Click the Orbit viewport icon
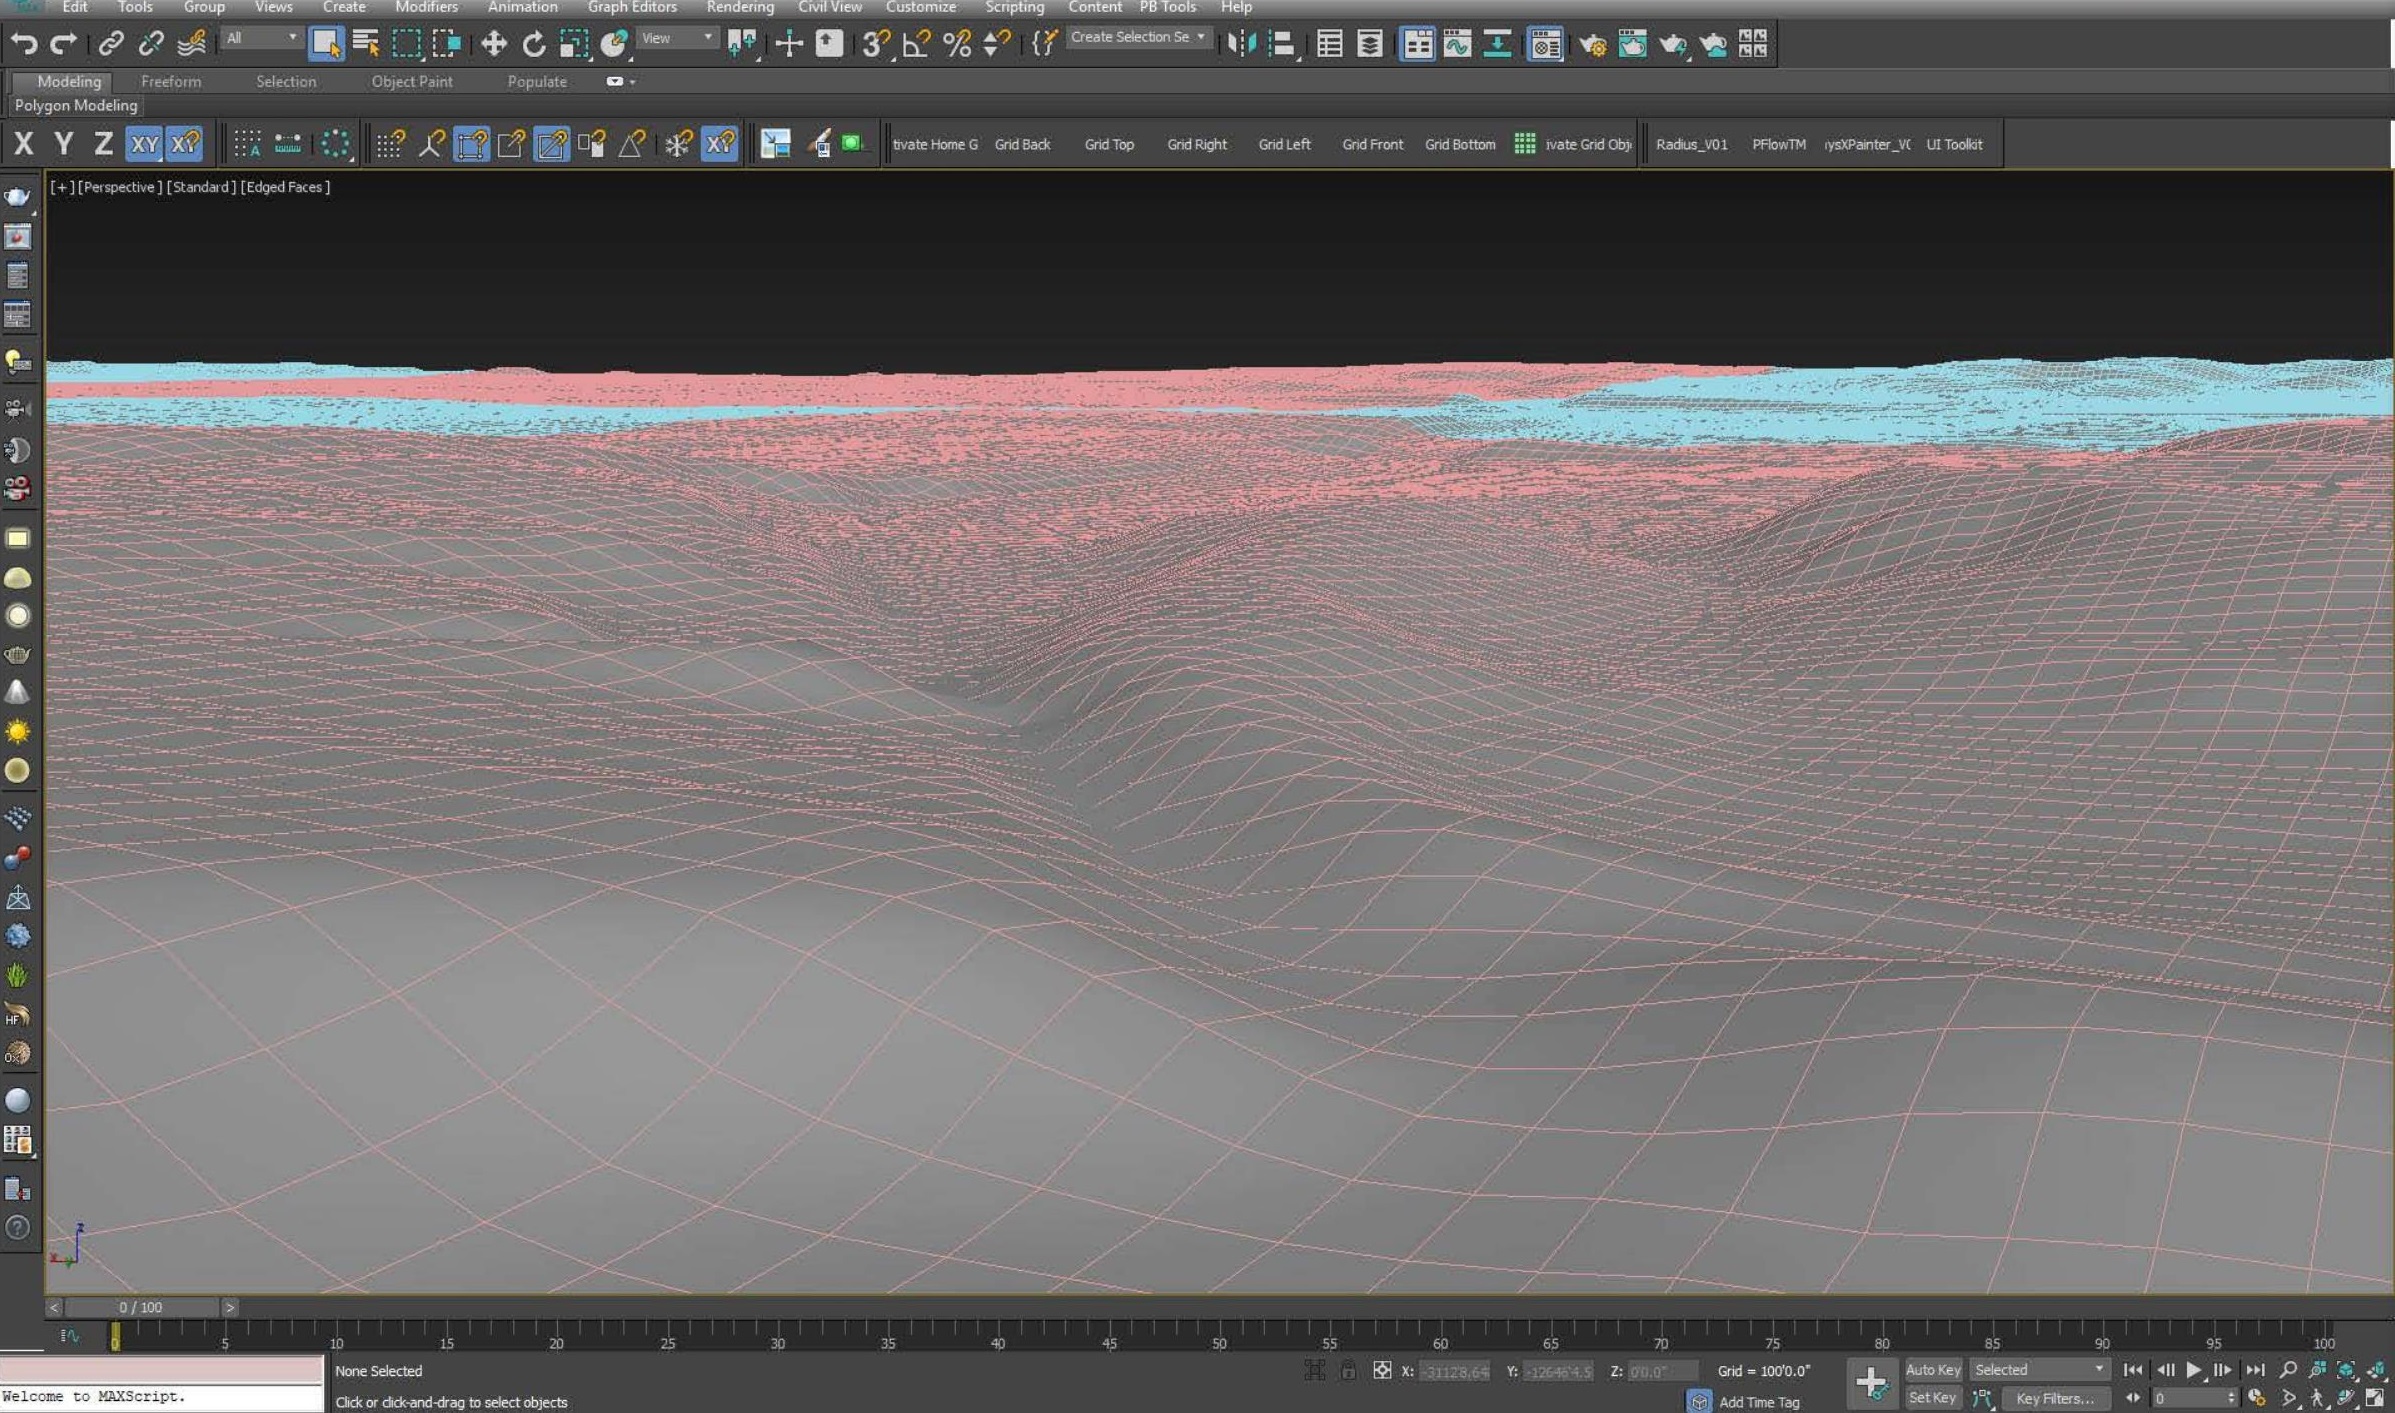The image size is (2395, 1413). [2346, 1398]
